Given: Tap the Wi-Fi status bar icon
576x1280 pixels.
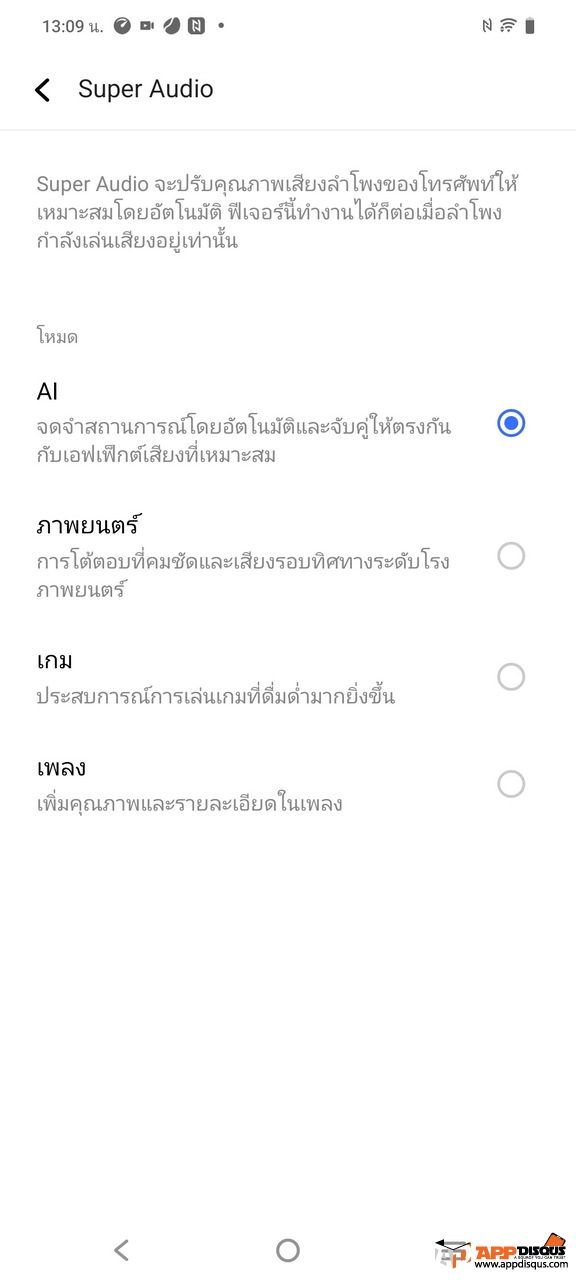Looking at the screenshot, I should click(508, 26).
